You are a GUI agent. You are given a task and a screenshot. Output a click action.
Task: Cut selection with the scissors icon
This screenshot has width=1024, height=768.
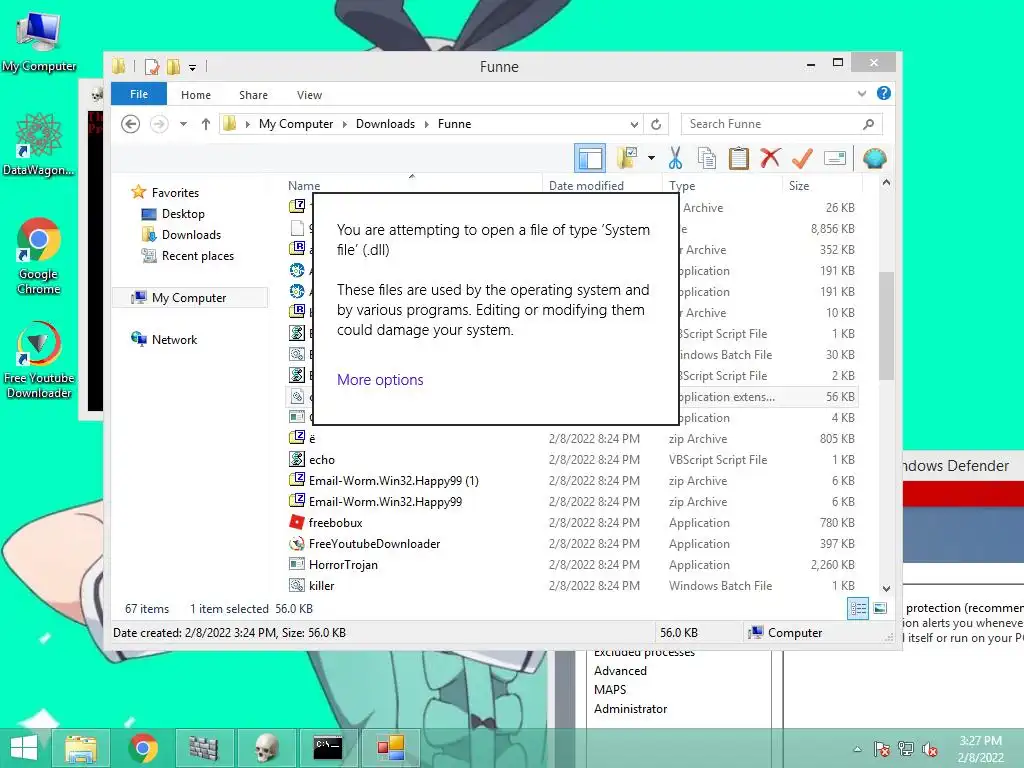675,158
